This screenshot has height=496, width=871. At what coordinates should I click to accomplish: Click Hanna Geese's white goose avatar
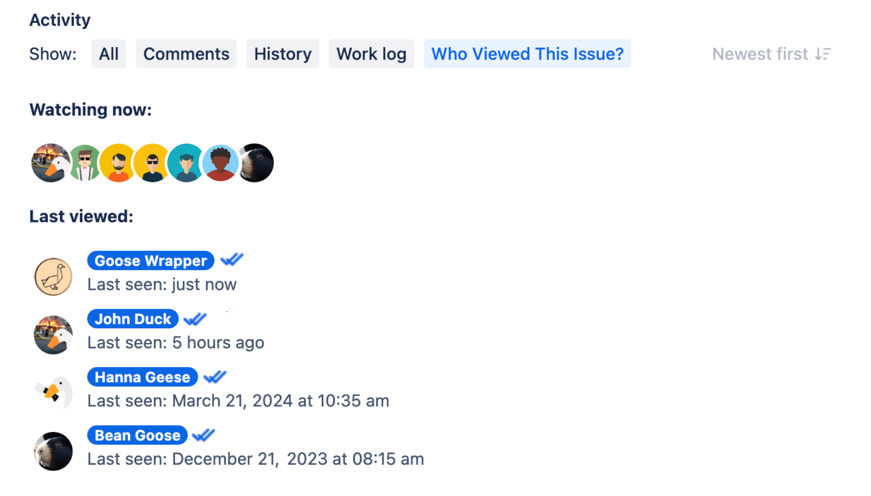pyautogui.click(x=53, y=392)
